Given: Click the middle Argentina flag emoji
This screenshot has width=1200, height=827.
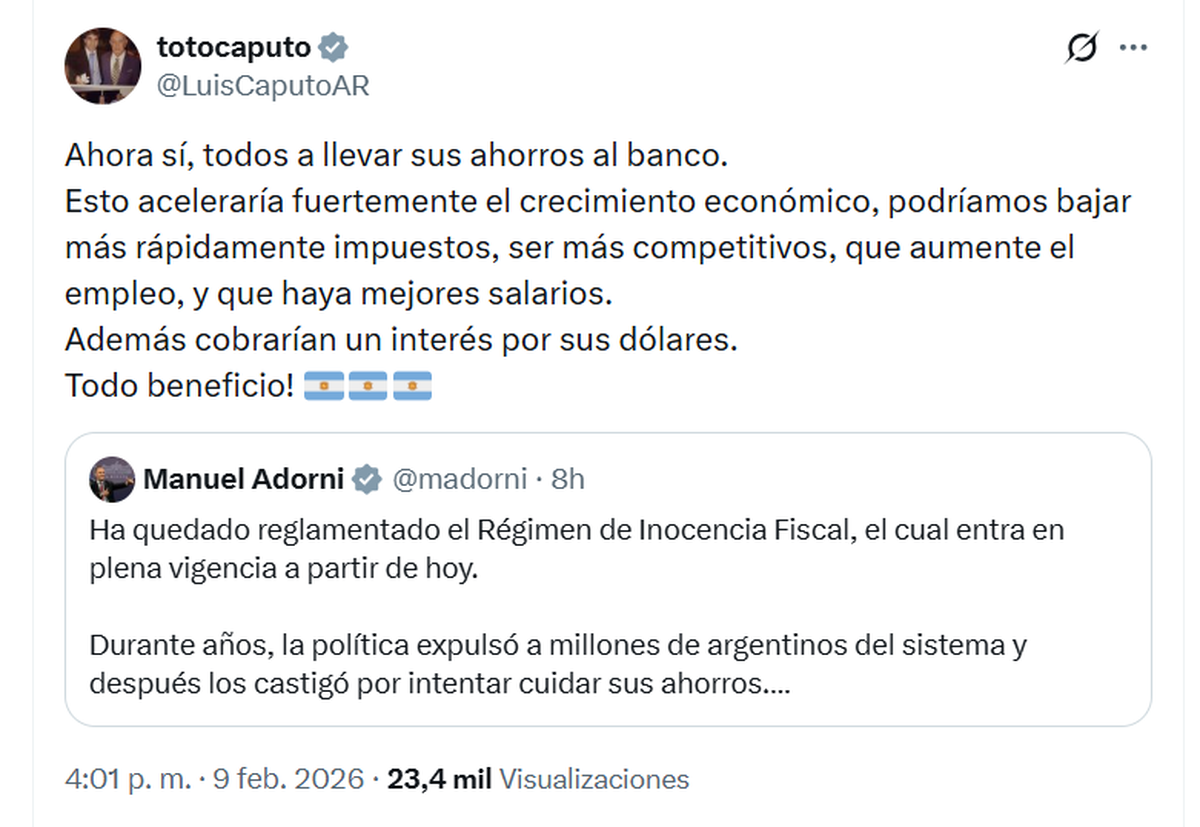Looking at the screenshot, I should click(x=368, y=385).
